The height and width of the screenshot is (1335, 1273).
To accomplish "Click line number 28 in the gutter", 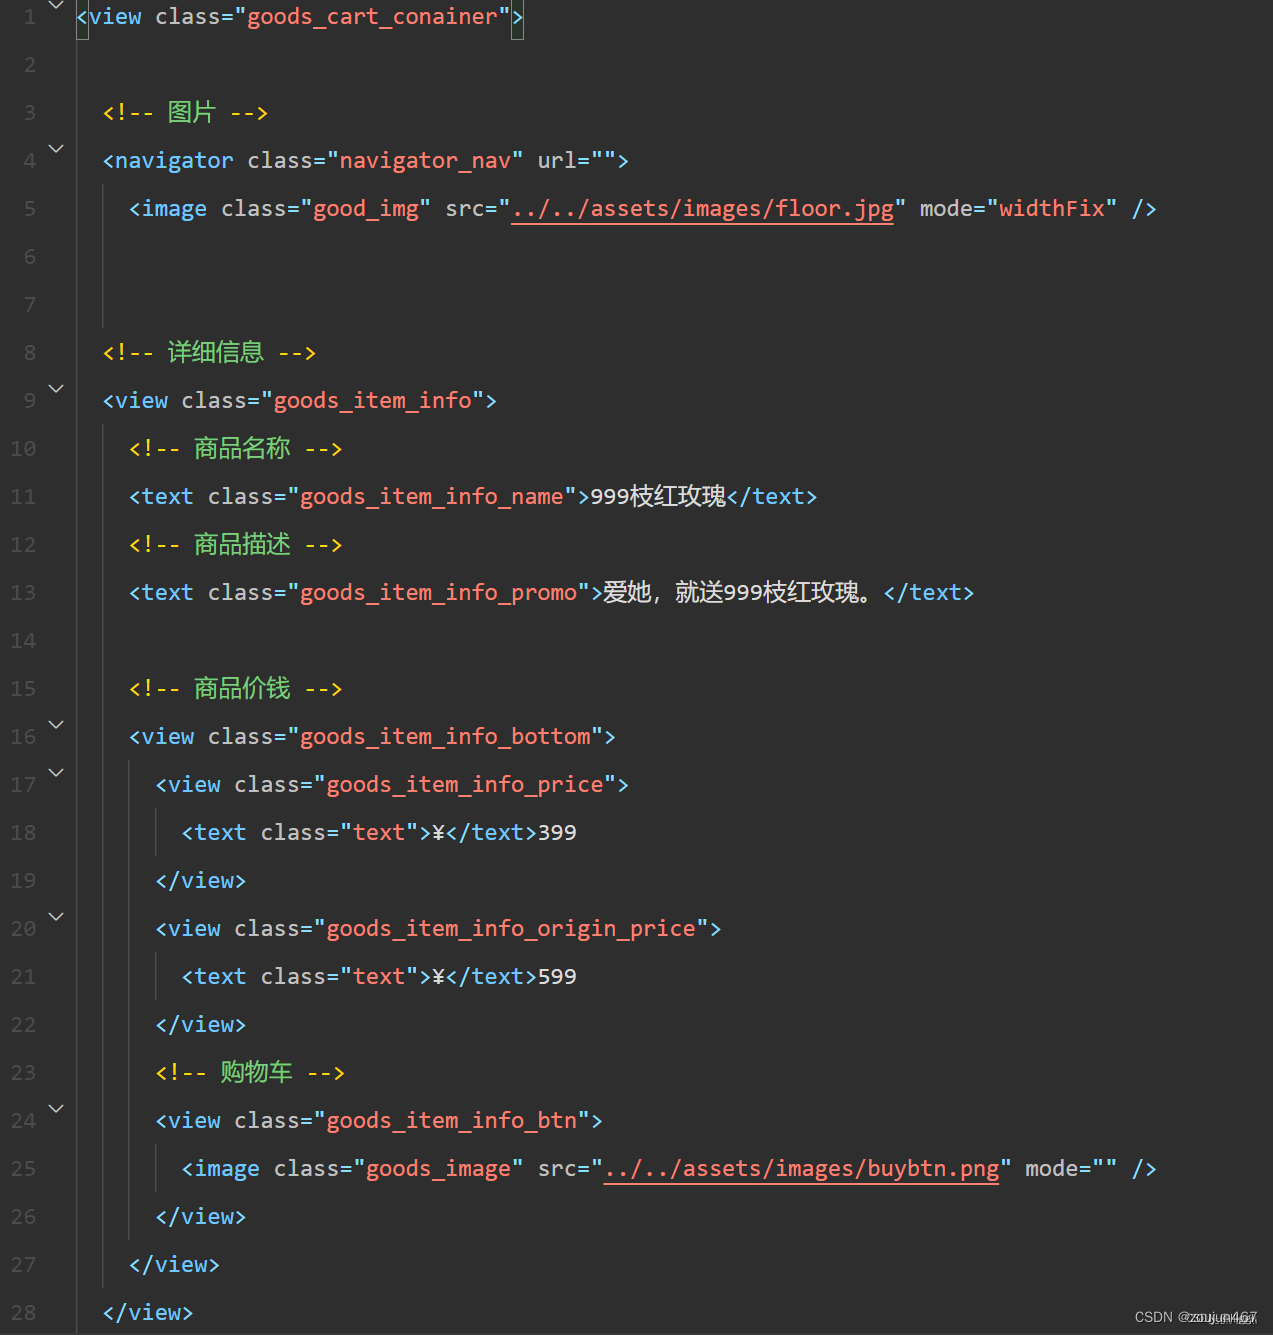I will (x=23, y=1313).
